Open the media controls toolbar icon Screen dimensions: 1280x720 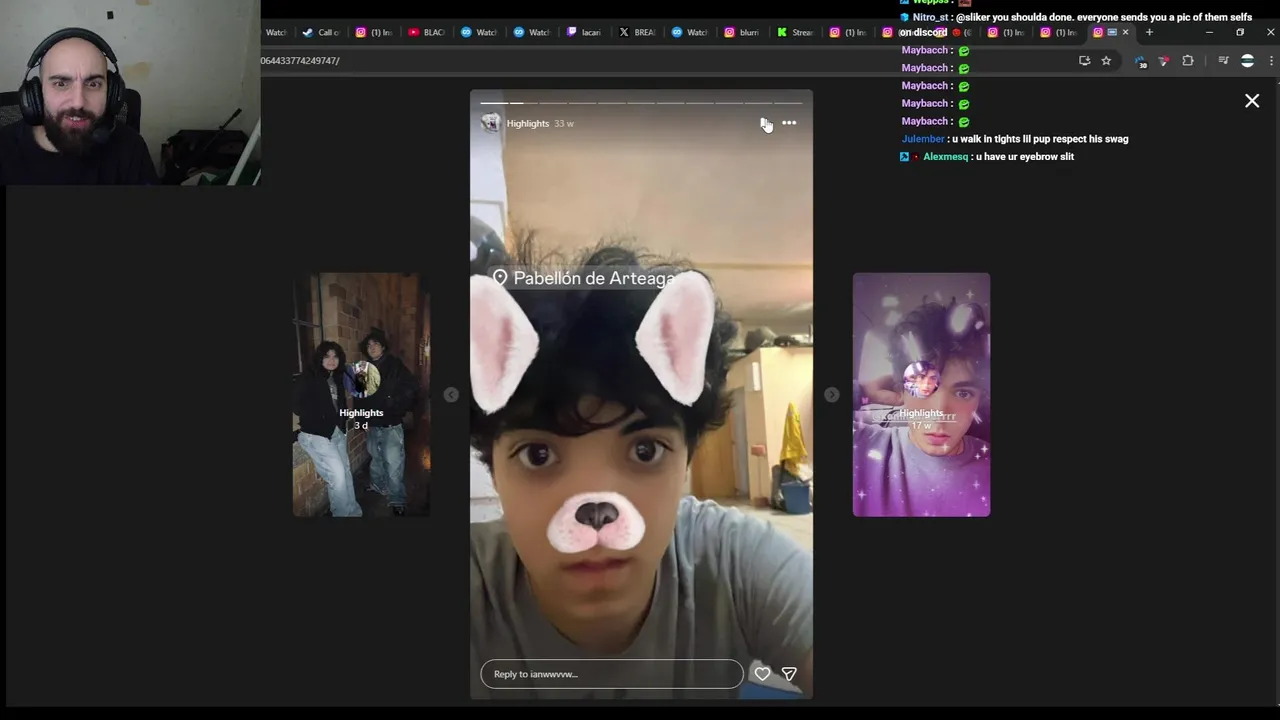click(1223, 61)
